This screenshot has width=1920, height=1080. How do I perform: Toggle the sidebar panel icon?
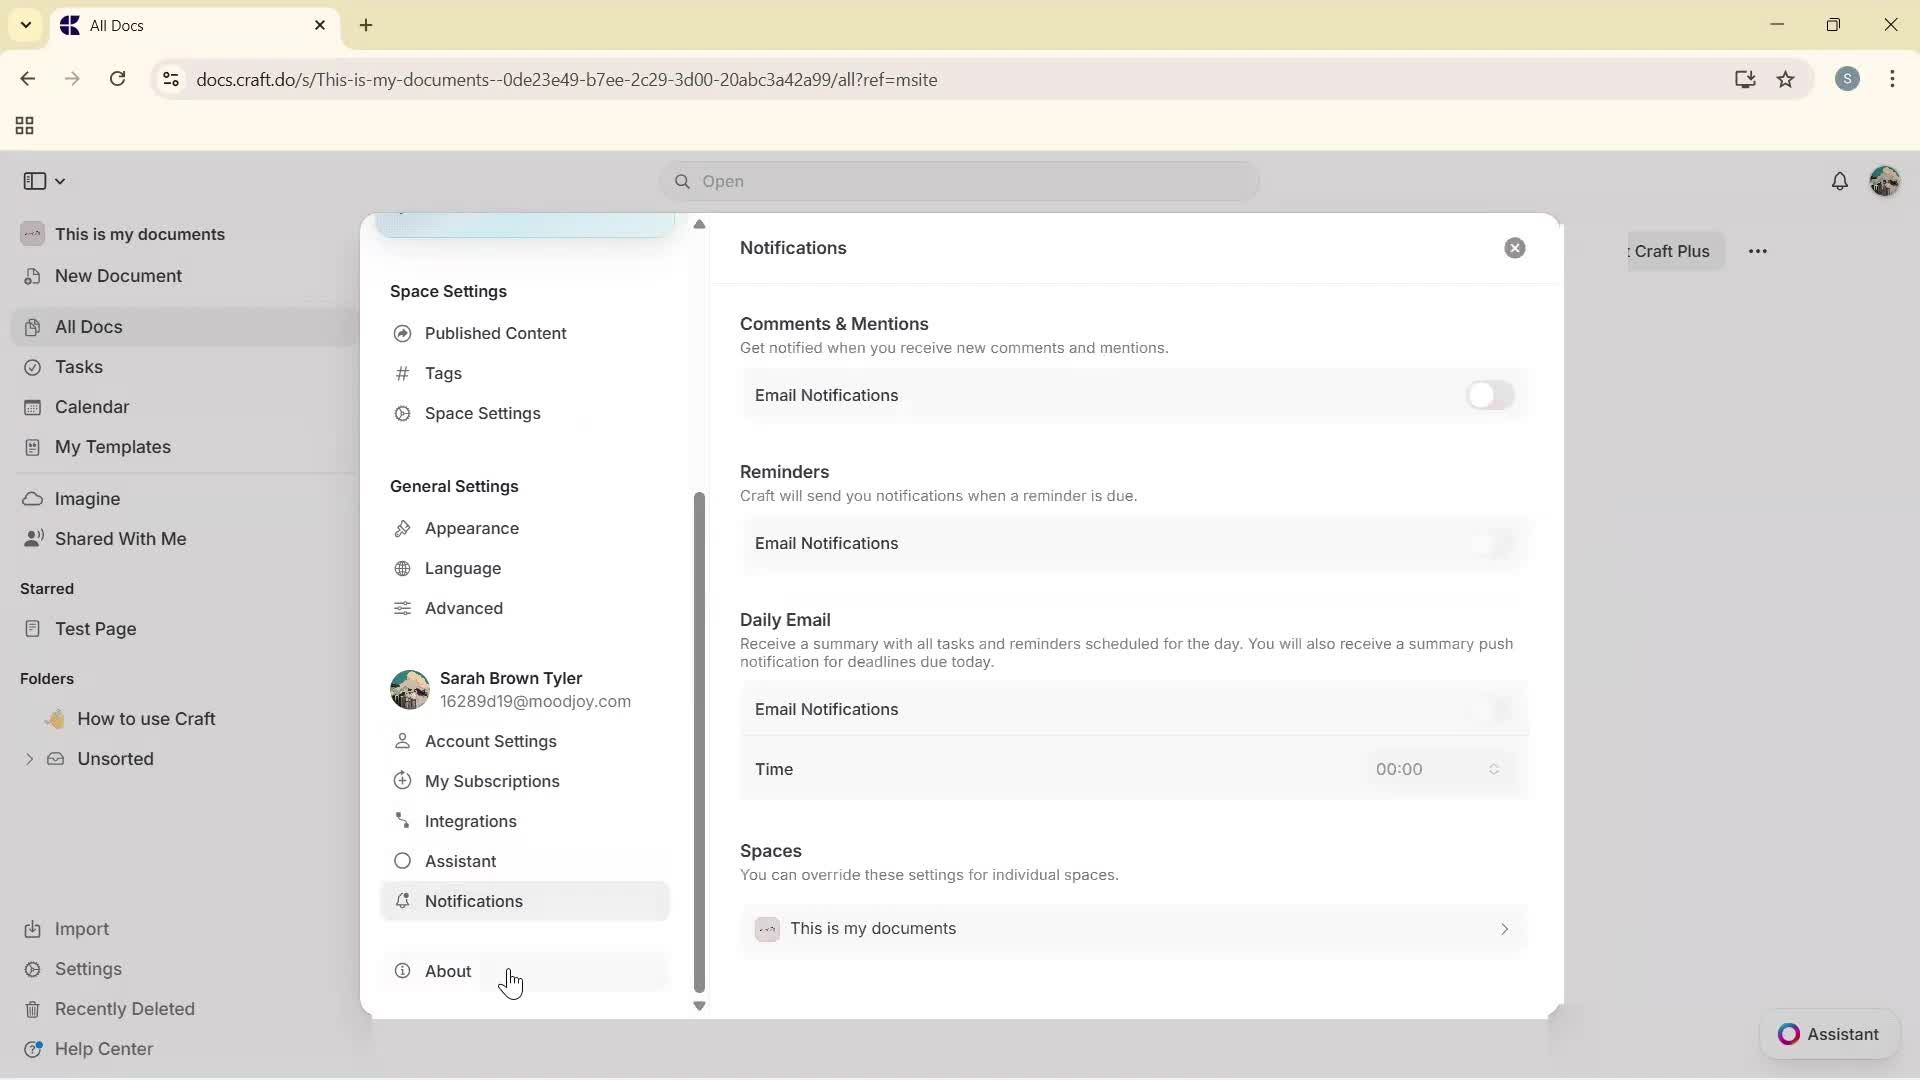36,181
